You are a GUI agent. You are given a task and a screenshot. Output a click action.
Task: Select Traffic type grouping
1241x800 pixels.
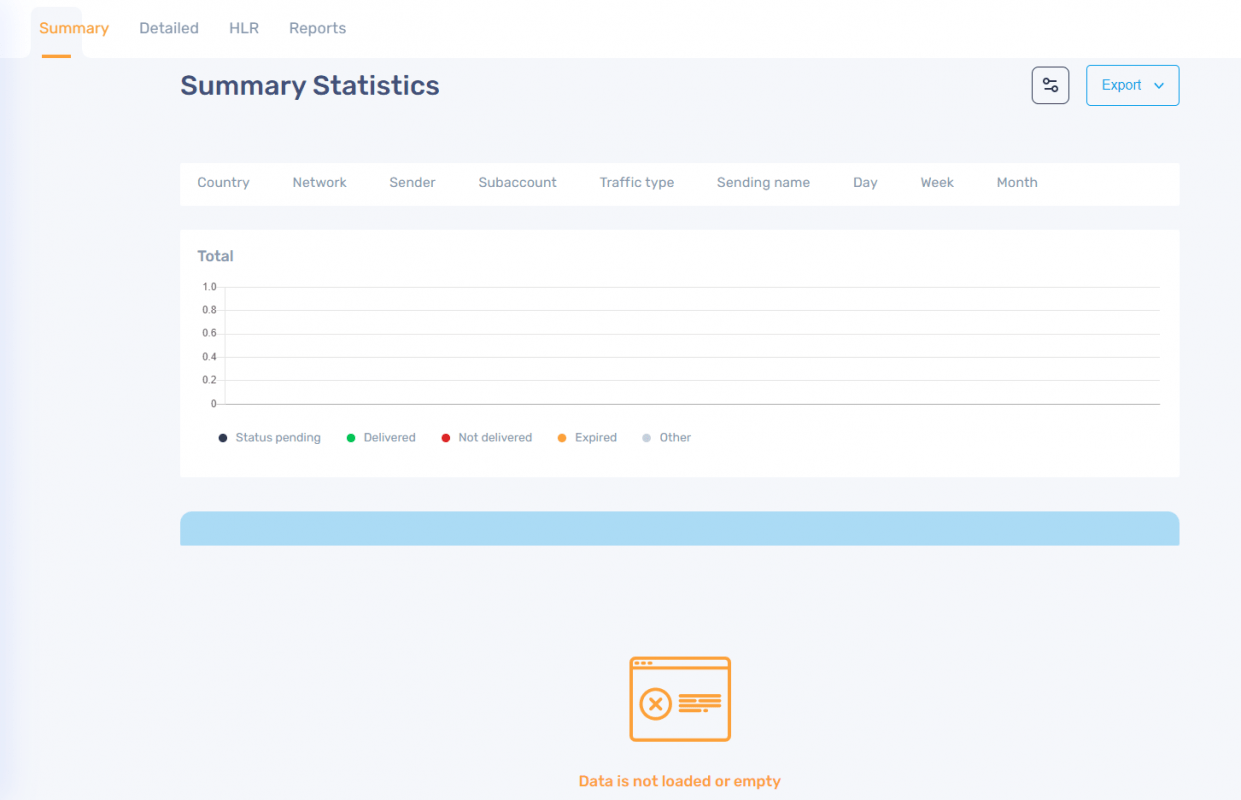[637, 183]
